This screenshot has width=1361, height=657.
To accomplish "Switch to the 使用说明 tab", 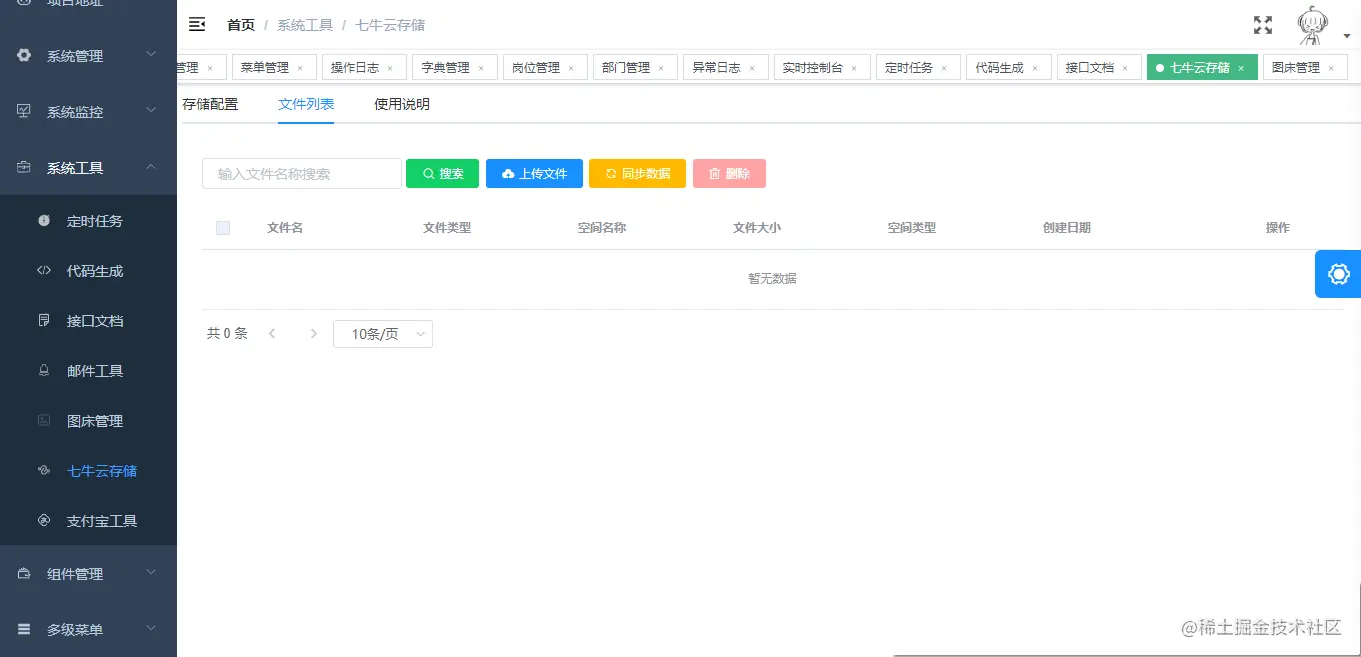I will coord(400,103).
